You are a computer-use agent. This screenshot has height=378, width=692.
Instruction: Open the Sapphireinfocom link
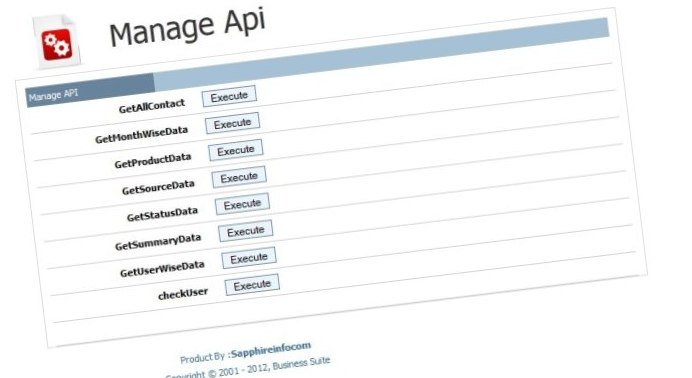(271, 350)
